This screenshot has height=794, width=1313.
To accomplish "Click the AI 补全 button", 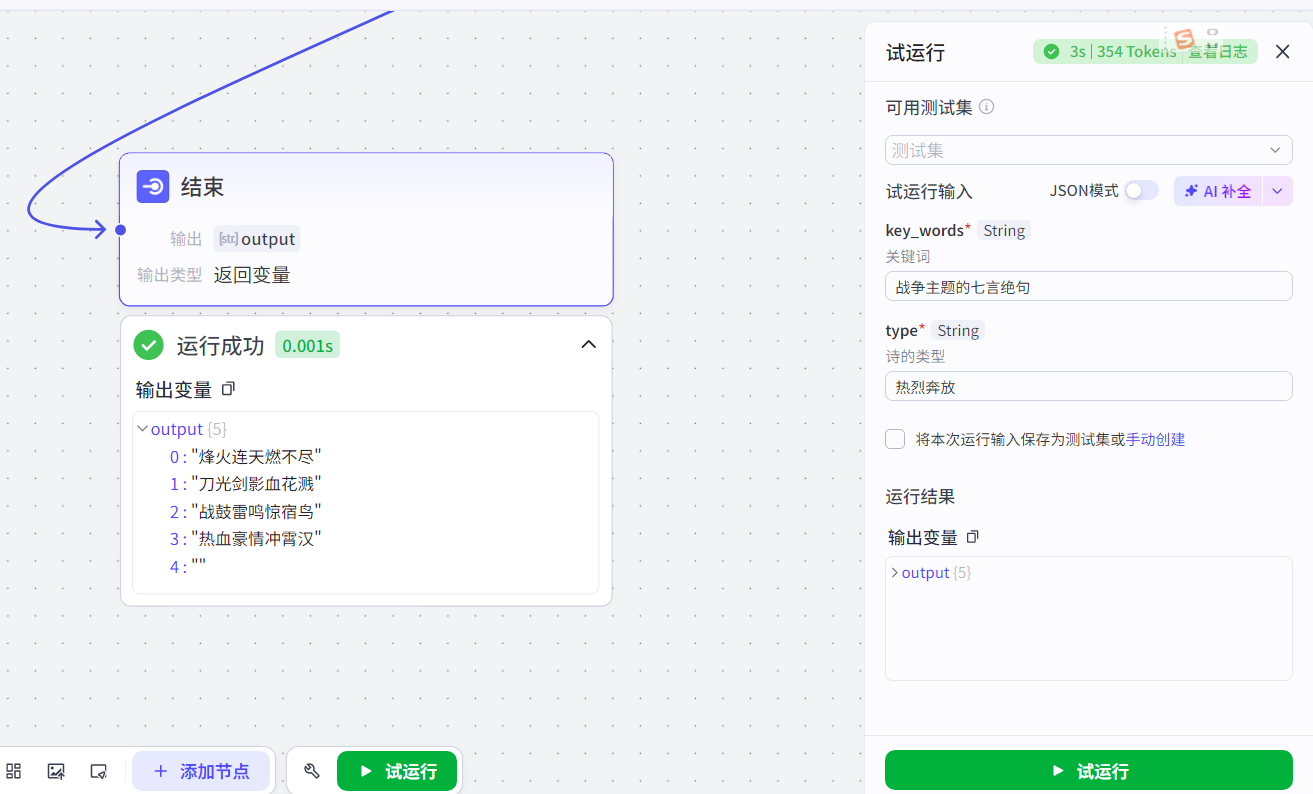I will 1218,191.
